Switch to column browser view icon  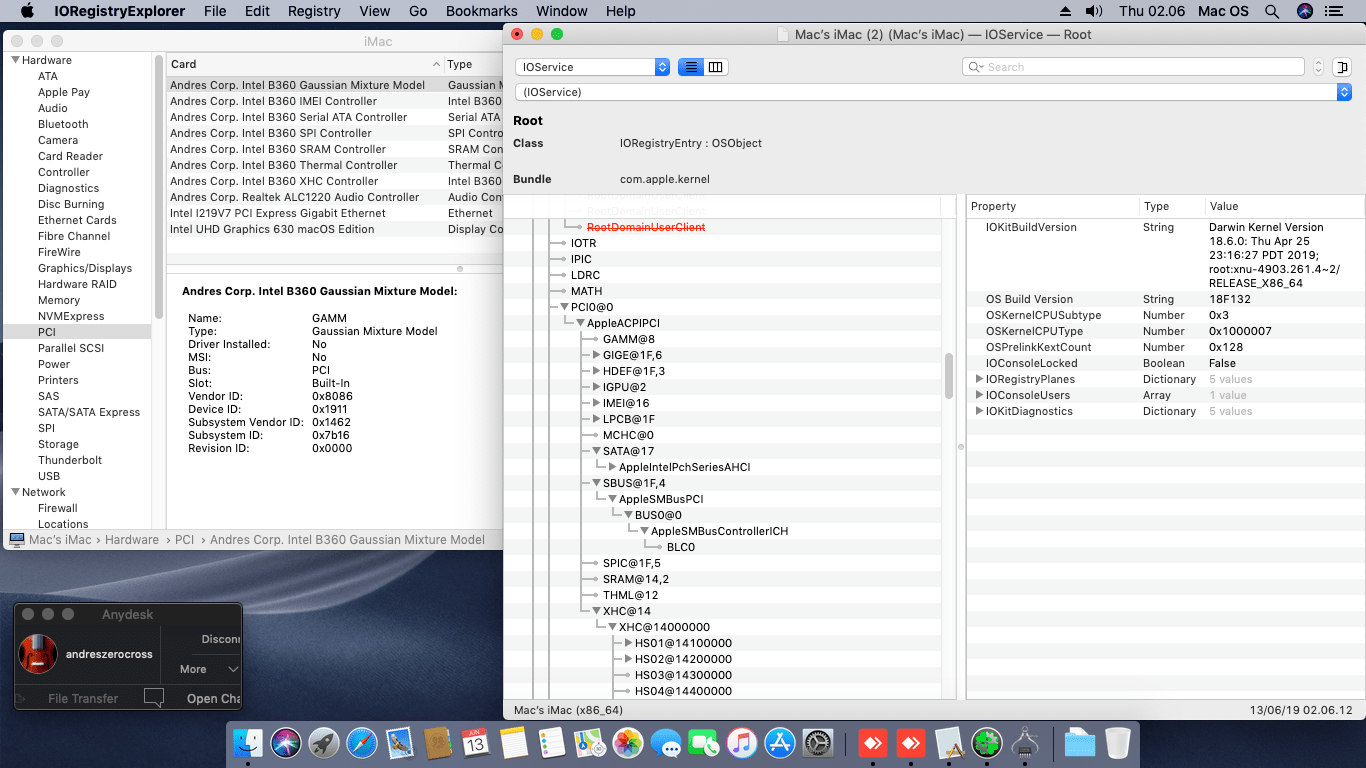716,67
